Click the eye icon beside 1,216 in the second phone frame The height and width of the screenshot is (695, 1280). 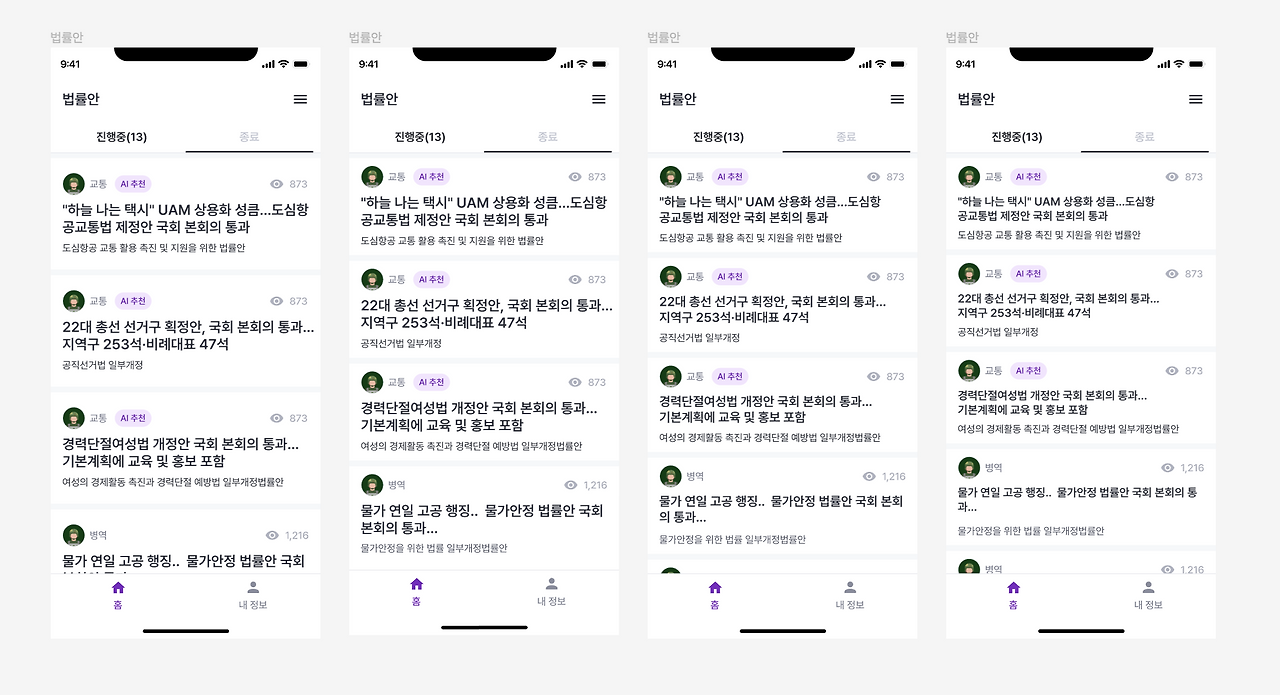click(571, 485)
